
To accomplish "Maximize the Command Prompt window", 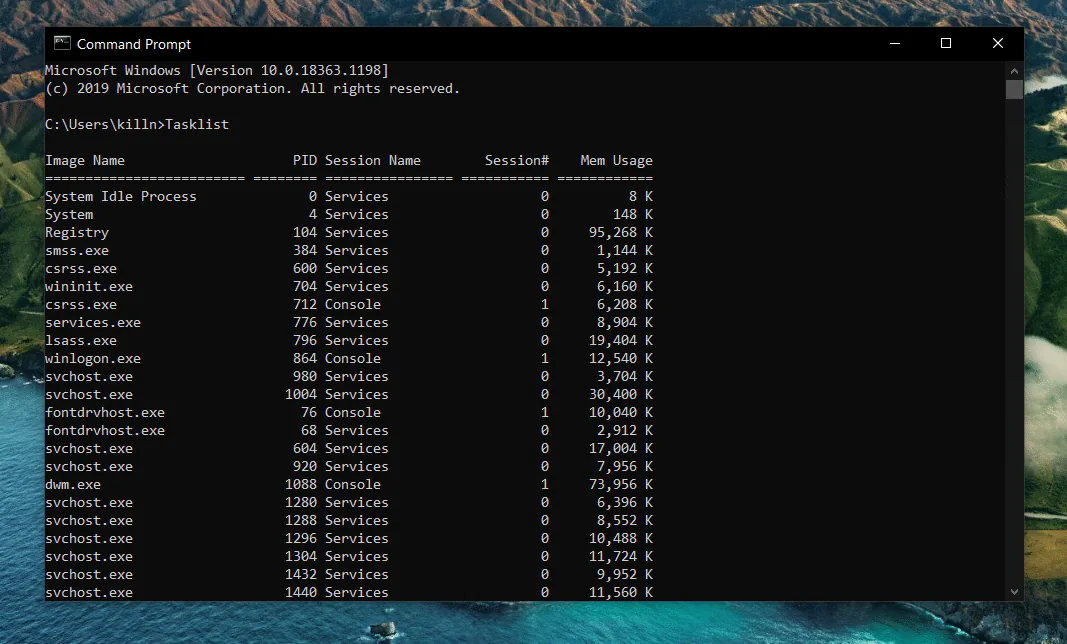I will coord(946,44).
